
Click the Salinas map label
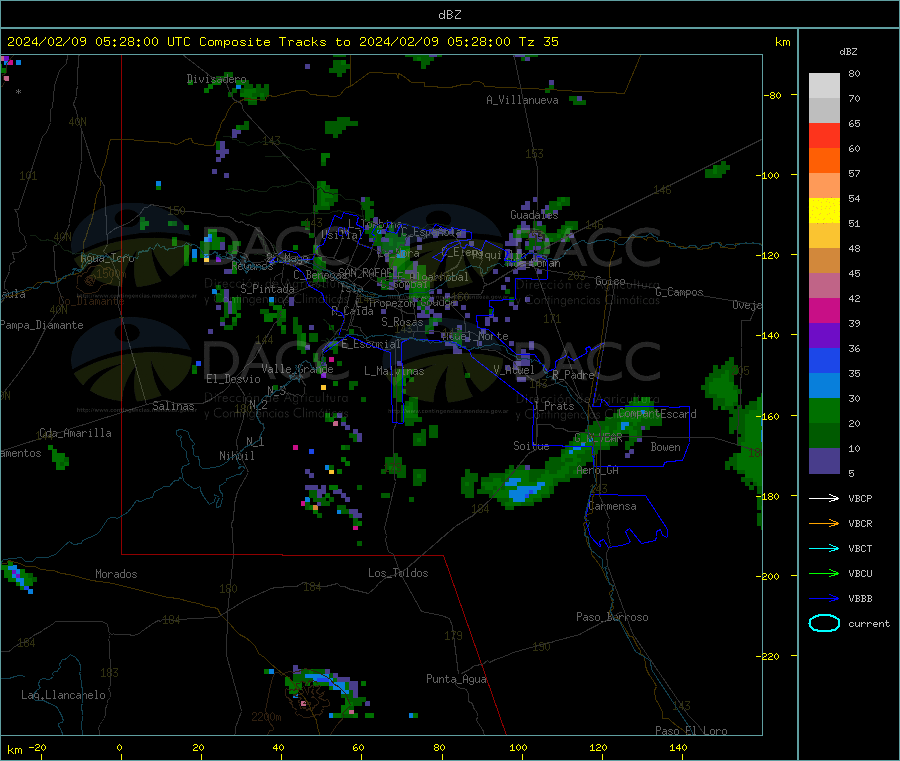click(x=173, y=406)
